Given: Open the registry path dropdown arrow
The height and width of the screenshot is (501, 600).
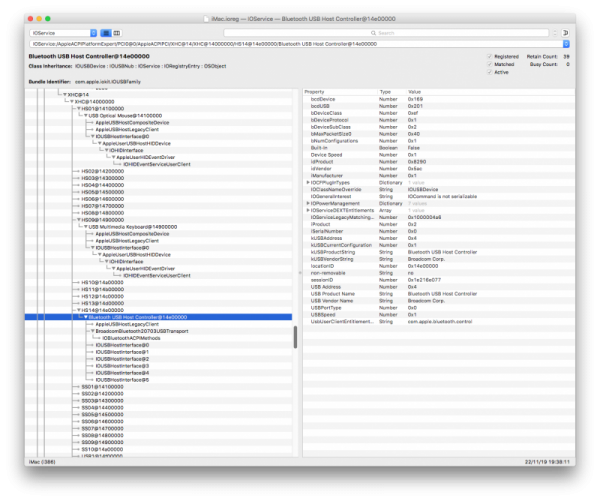Looking at the screenshot, I should click(566, 44).
